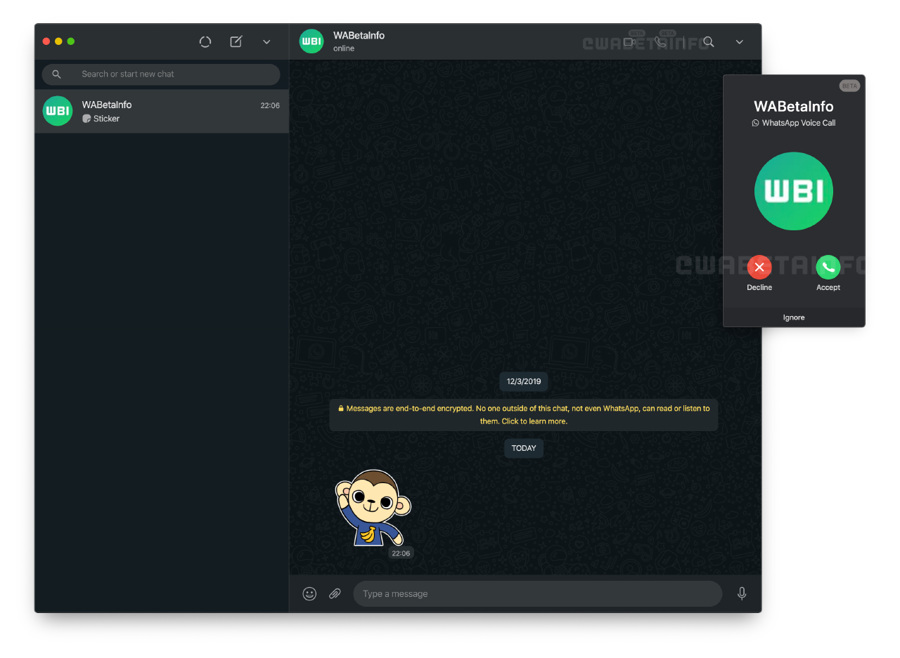The image size is (900, 658).
Task: Open the monkey sticker message
Action: pos(373,508)
